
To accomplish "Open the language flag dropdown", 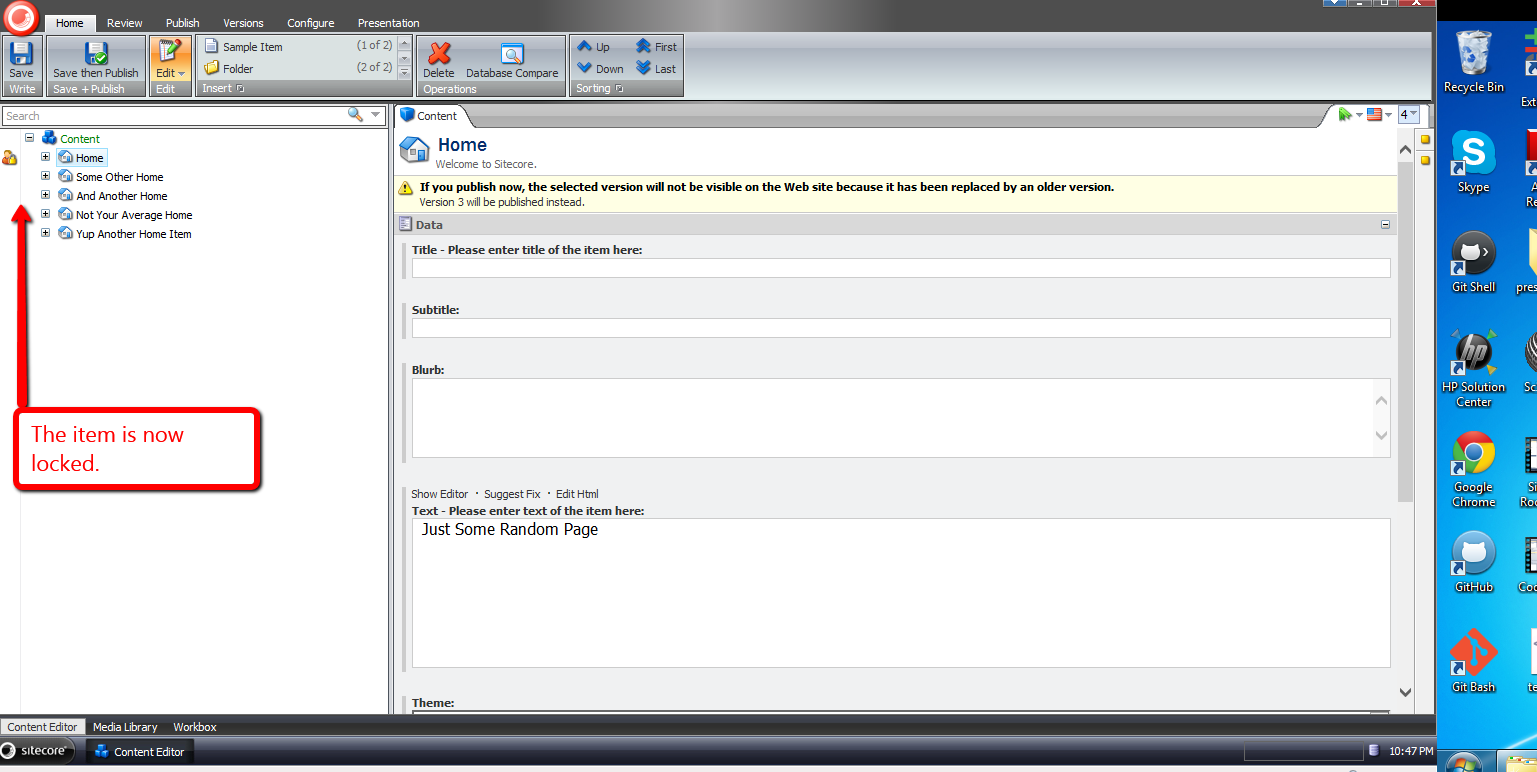I will click(1379, 115).
